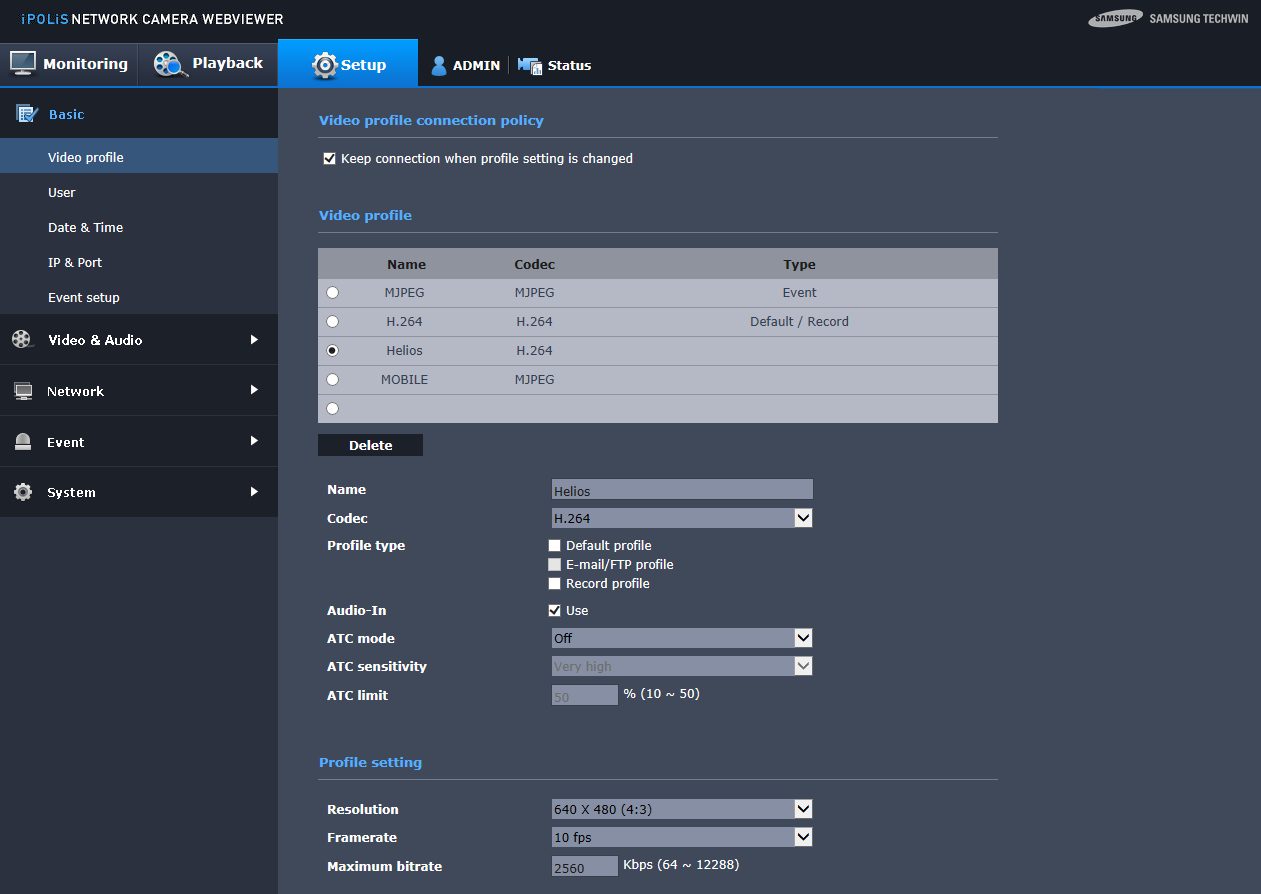Image resolution: width=1261 pixels, height=894 pixels.
Task: Open the Codec dropdown
Action: click(x=682, y=518)
